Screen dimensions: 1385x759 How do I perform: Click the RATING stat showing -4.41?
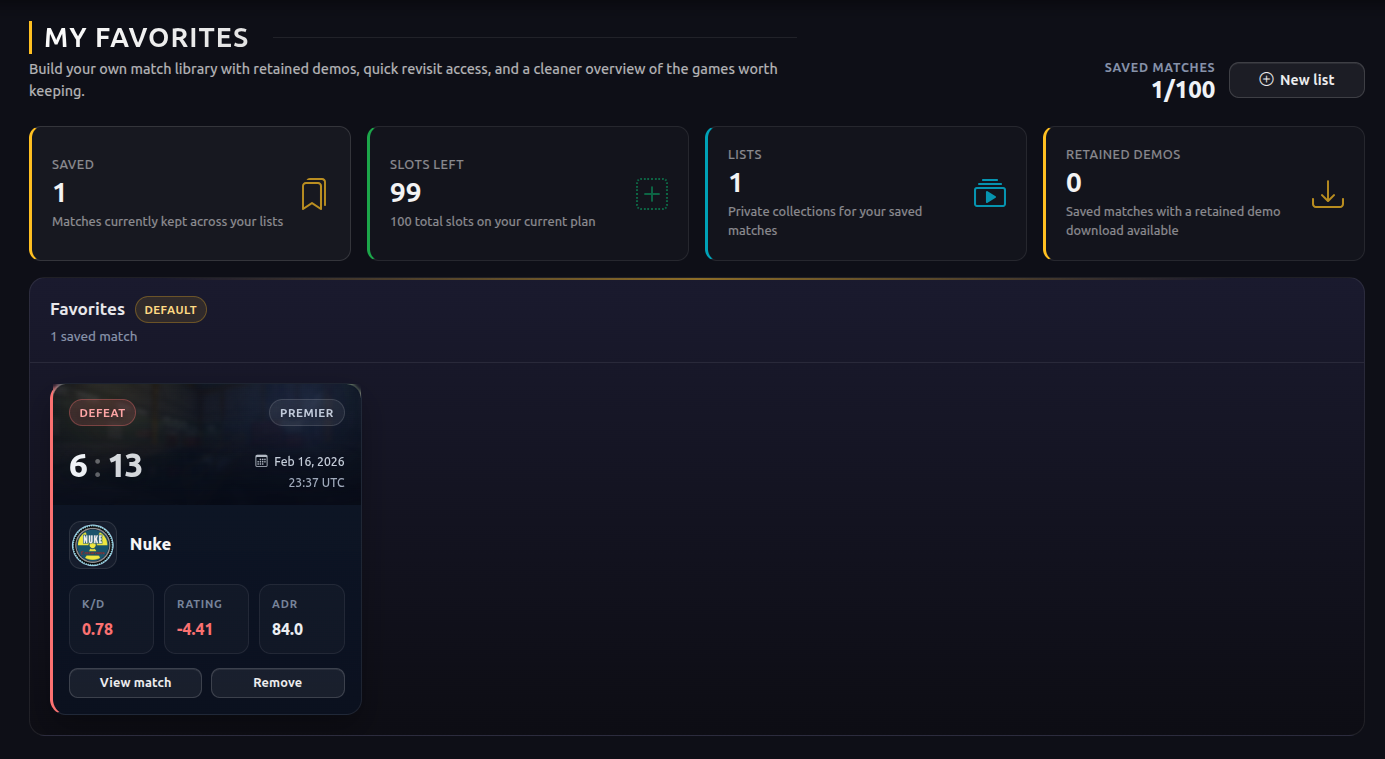coord(206,618)
